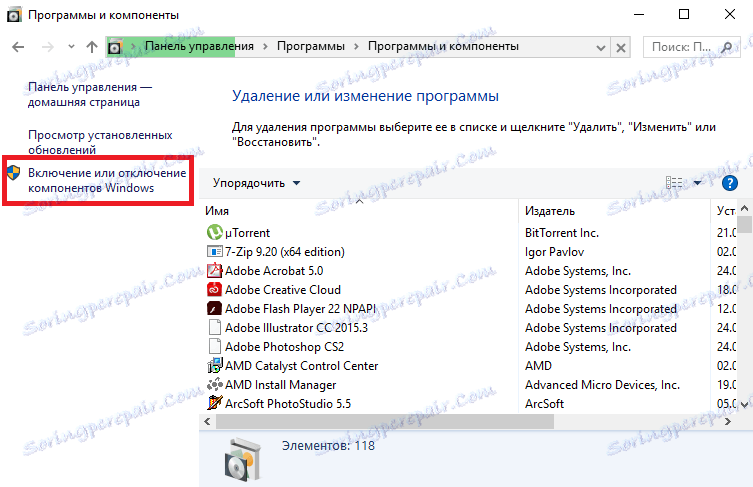753x487 pixels.
Task: Click the title bar window icon
Action: tap(14, 15)
